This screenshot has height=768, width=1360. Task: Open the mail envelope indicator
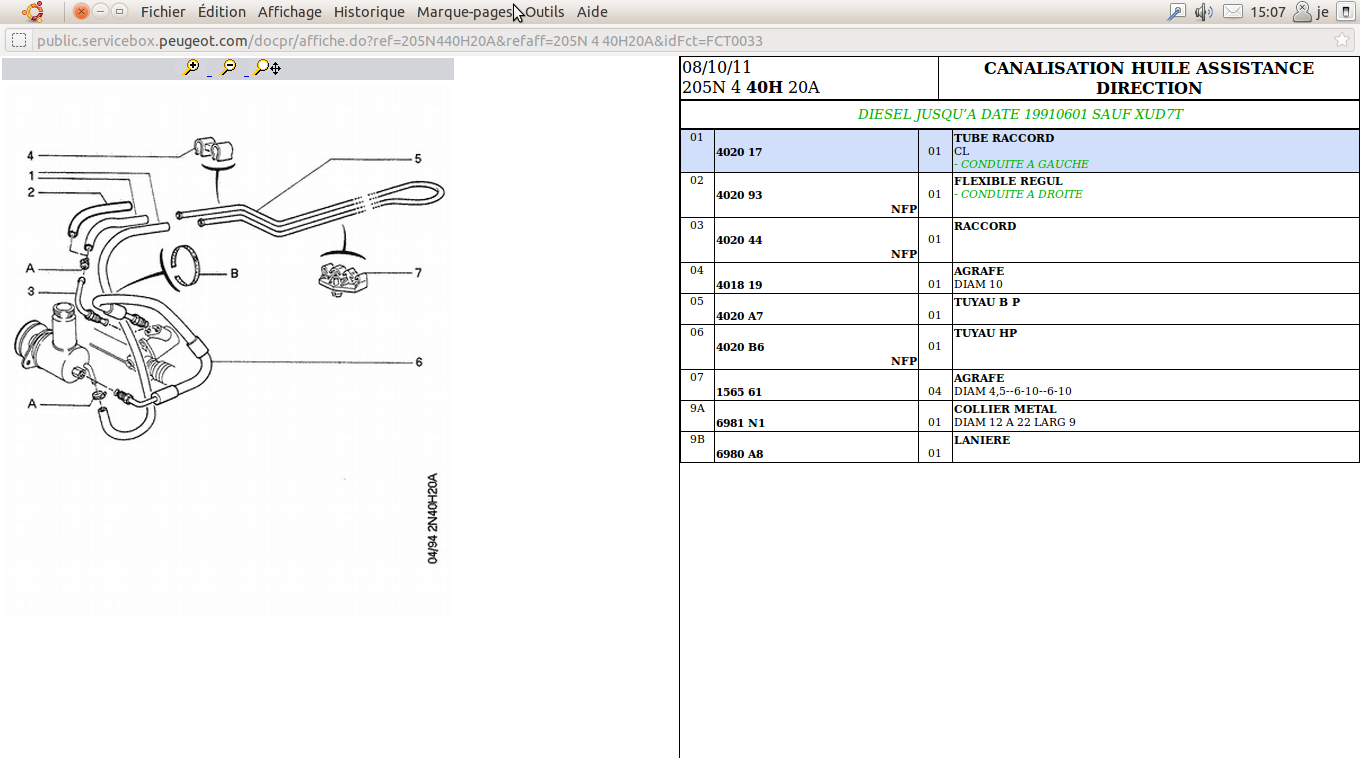(1233, 12)
